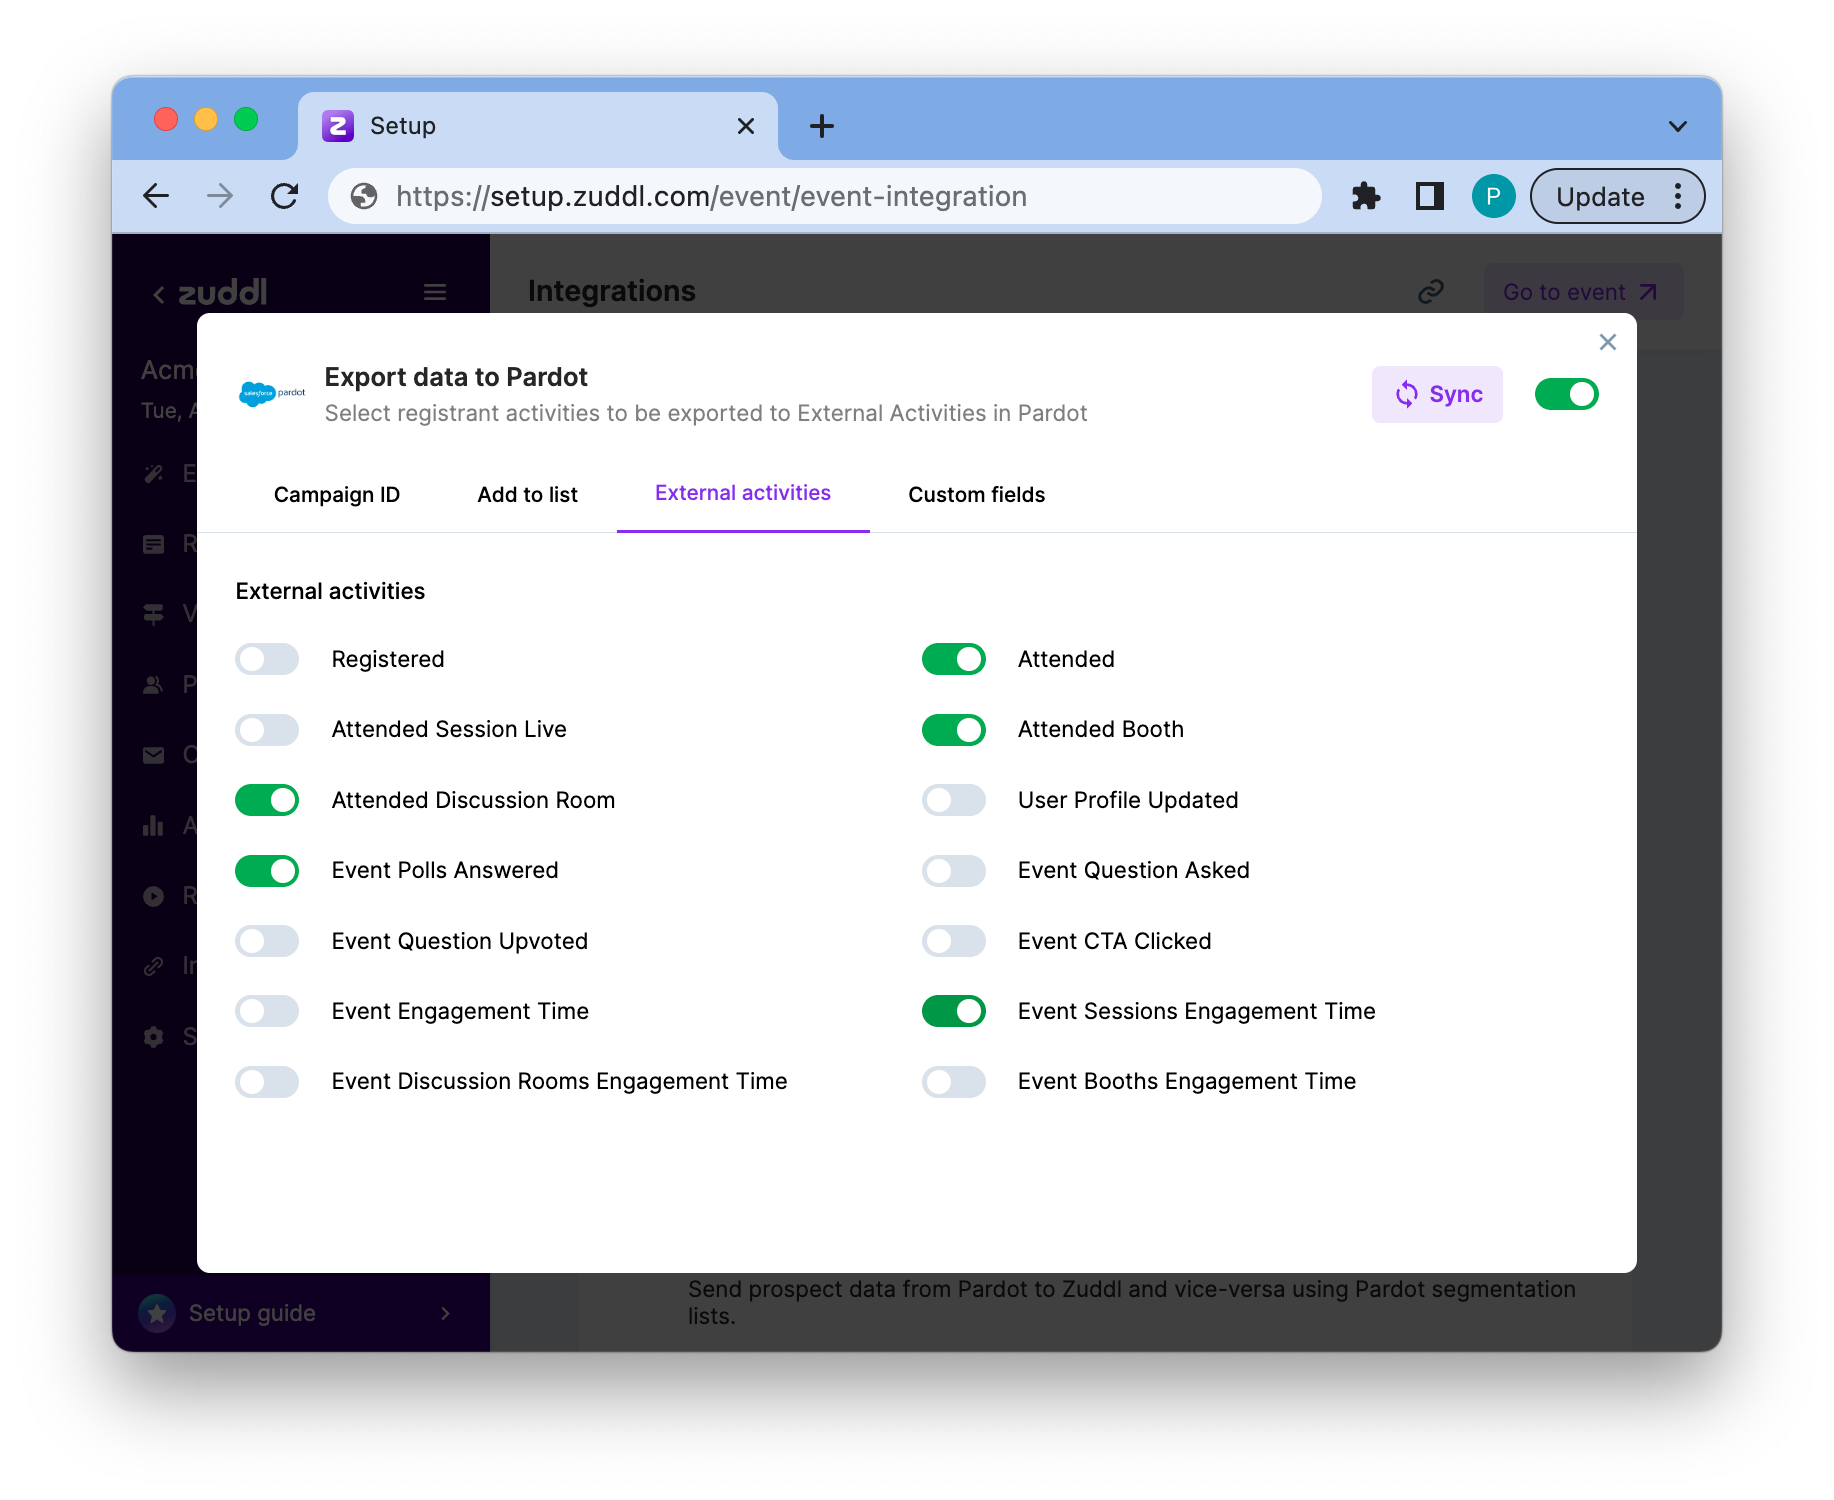Click the Salesforce Pardot logo
1834x1500 pixels.
[x=272, y=394]
